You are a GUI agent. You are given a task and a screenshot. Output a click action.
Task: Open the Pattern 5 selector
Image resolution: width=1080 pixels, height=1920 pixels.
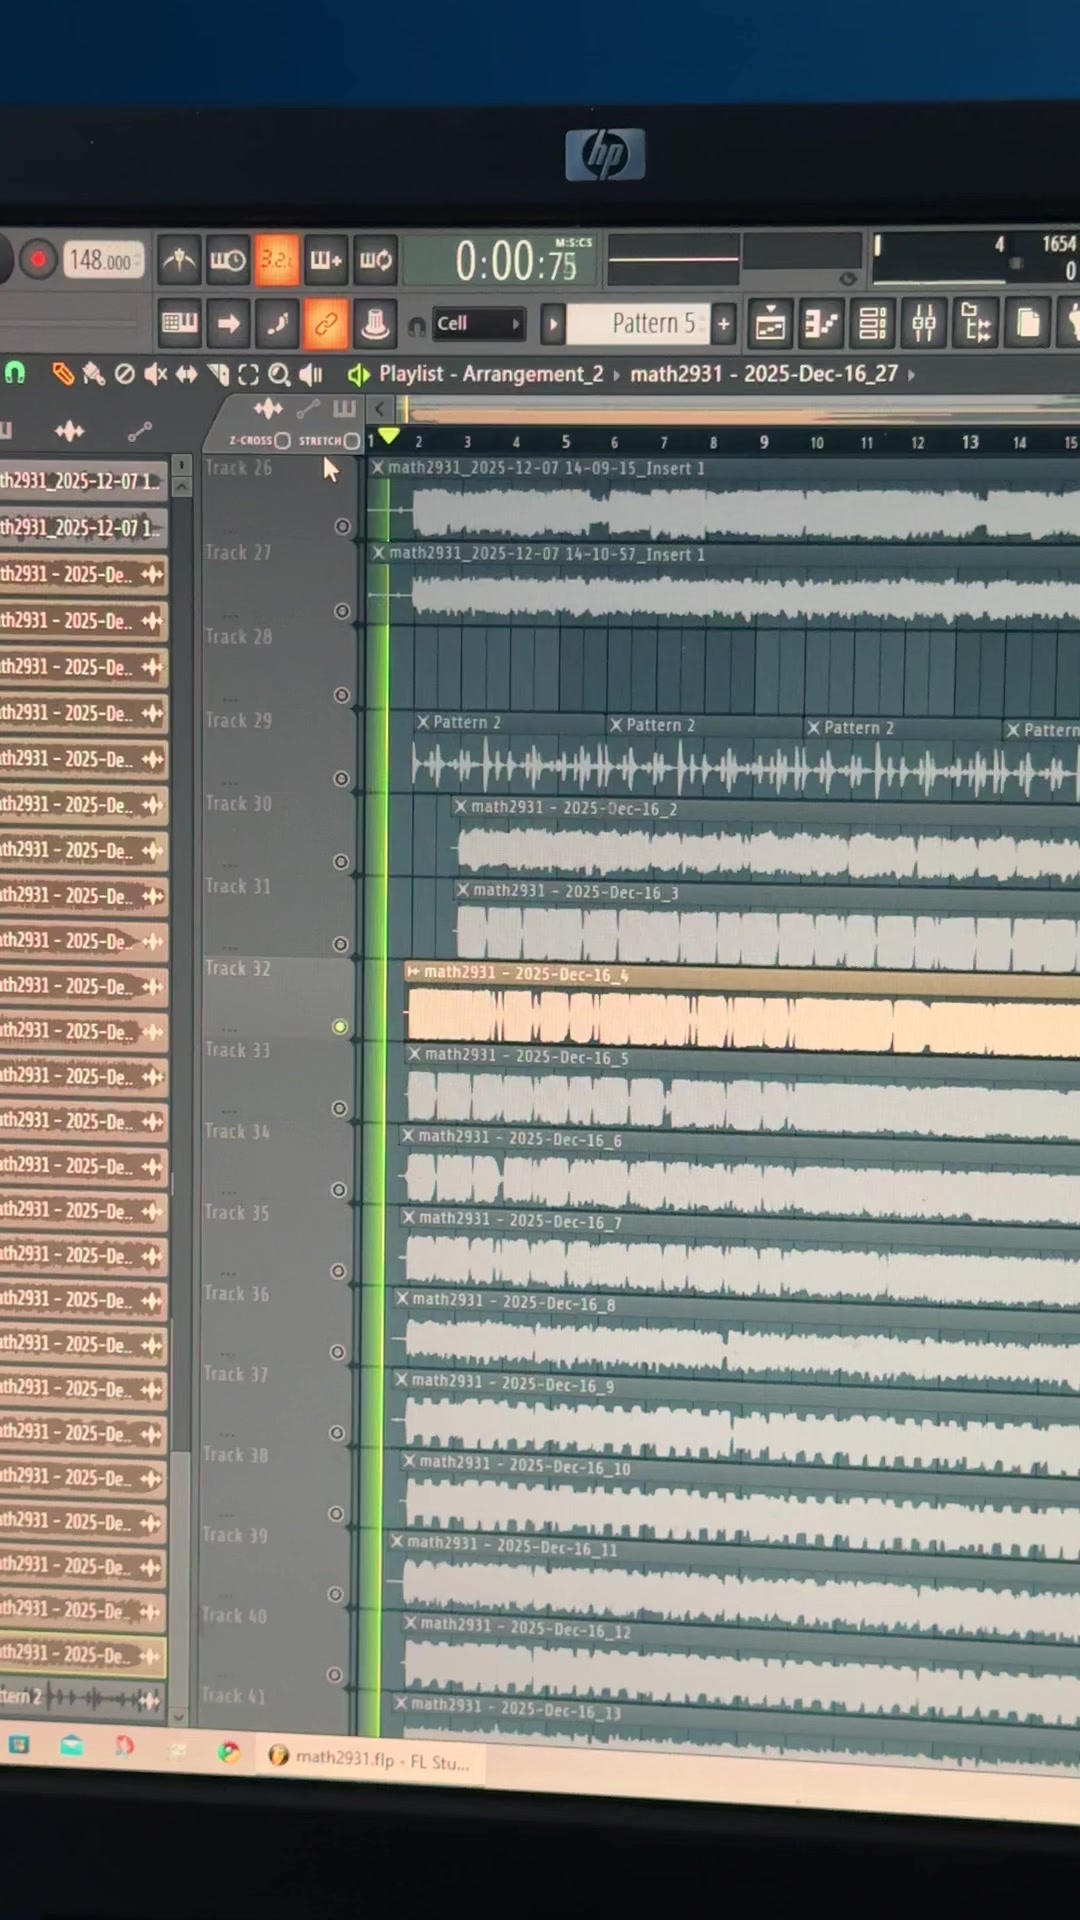point(638,324)
